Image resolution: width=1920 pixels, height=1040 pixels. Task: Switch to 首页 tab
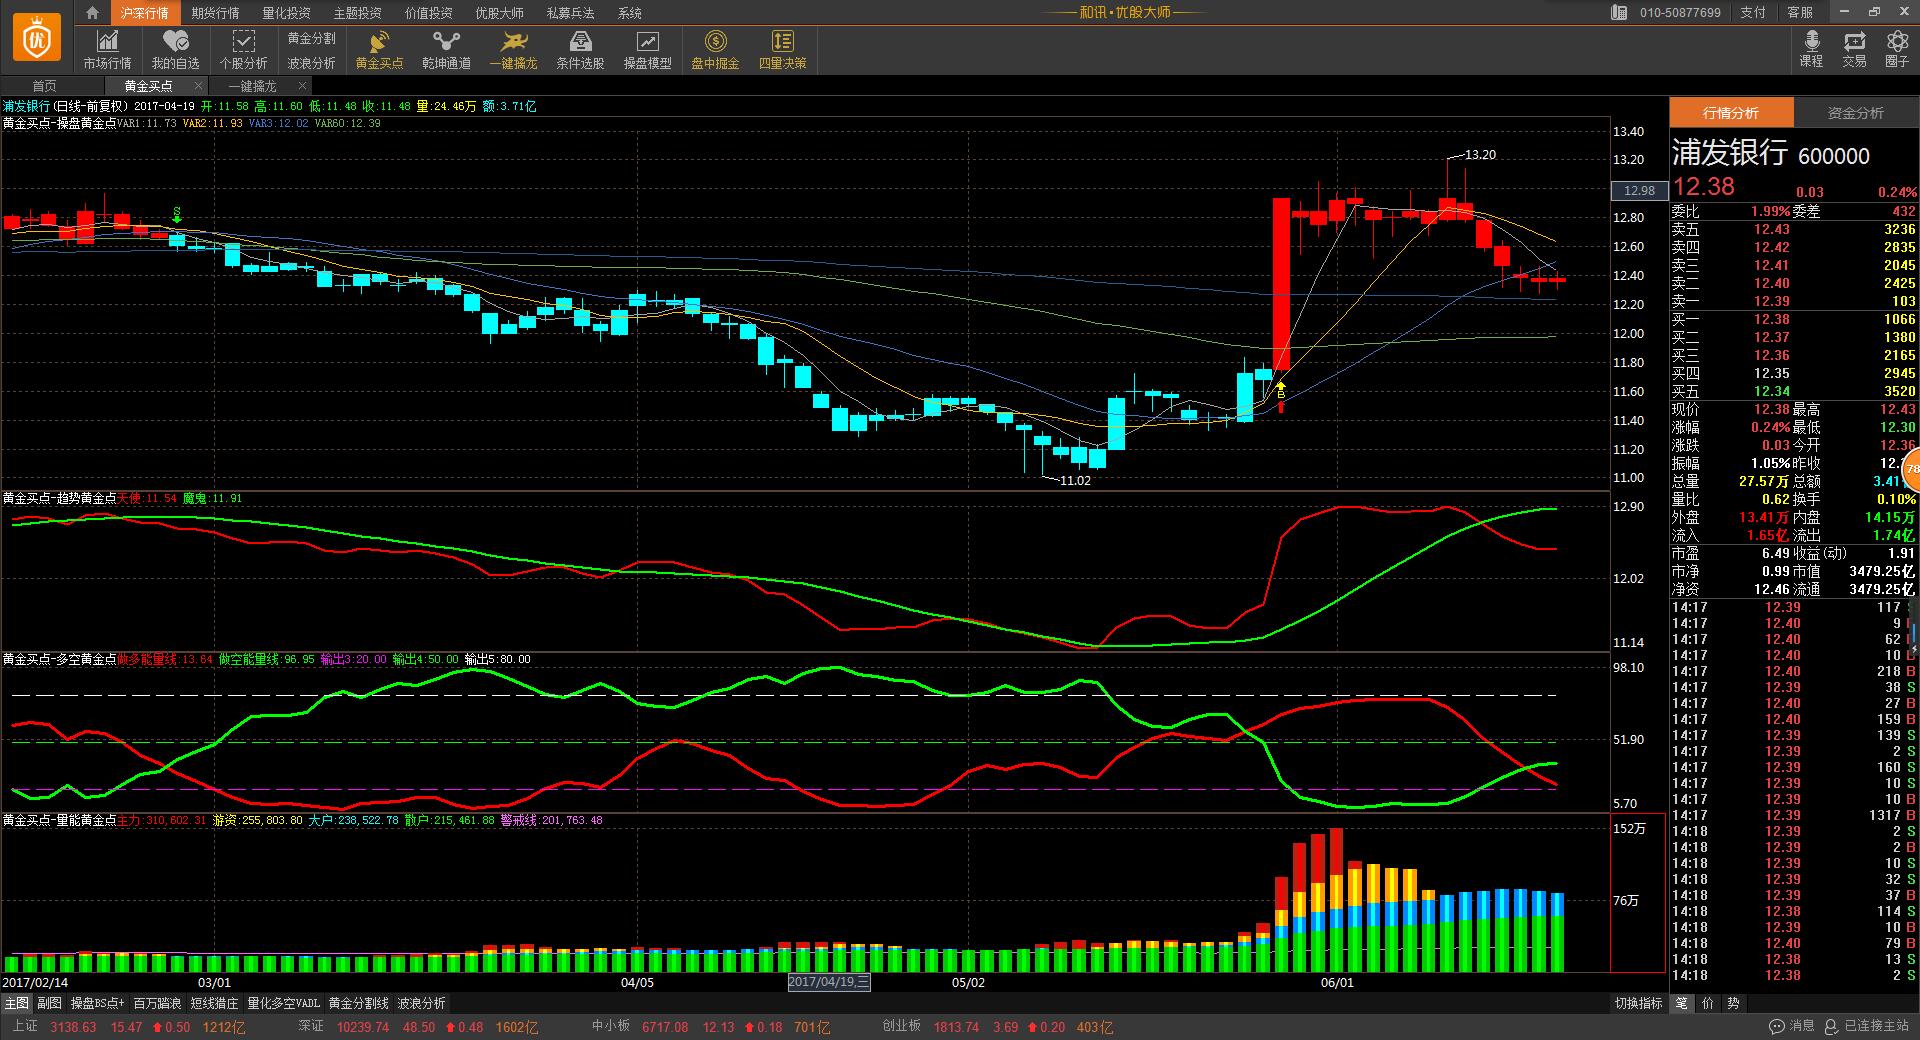(45, 86)
